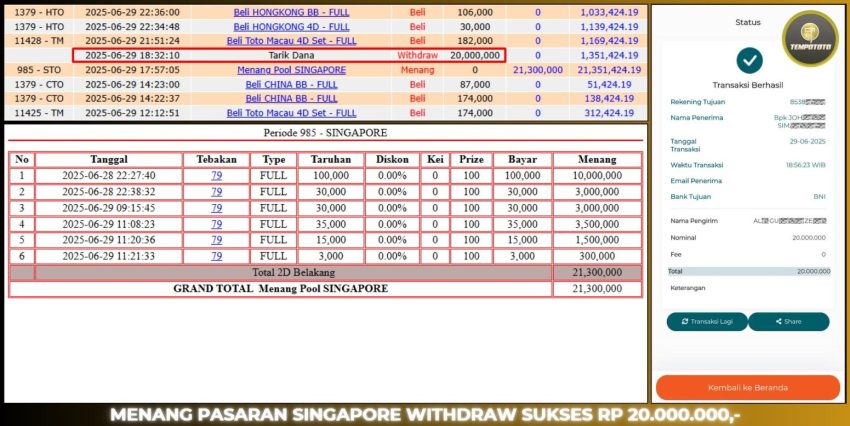Viewport: 850px width, 426px height.
Task: Click the Share button
Action: (789, 321)
